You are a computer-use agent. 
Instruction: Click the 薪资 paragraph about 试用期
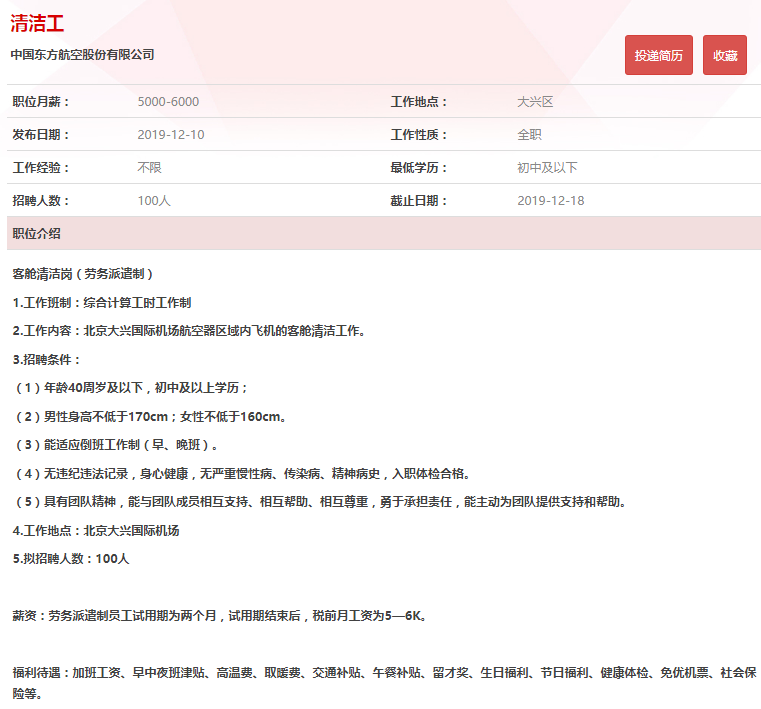coord(220,615)
